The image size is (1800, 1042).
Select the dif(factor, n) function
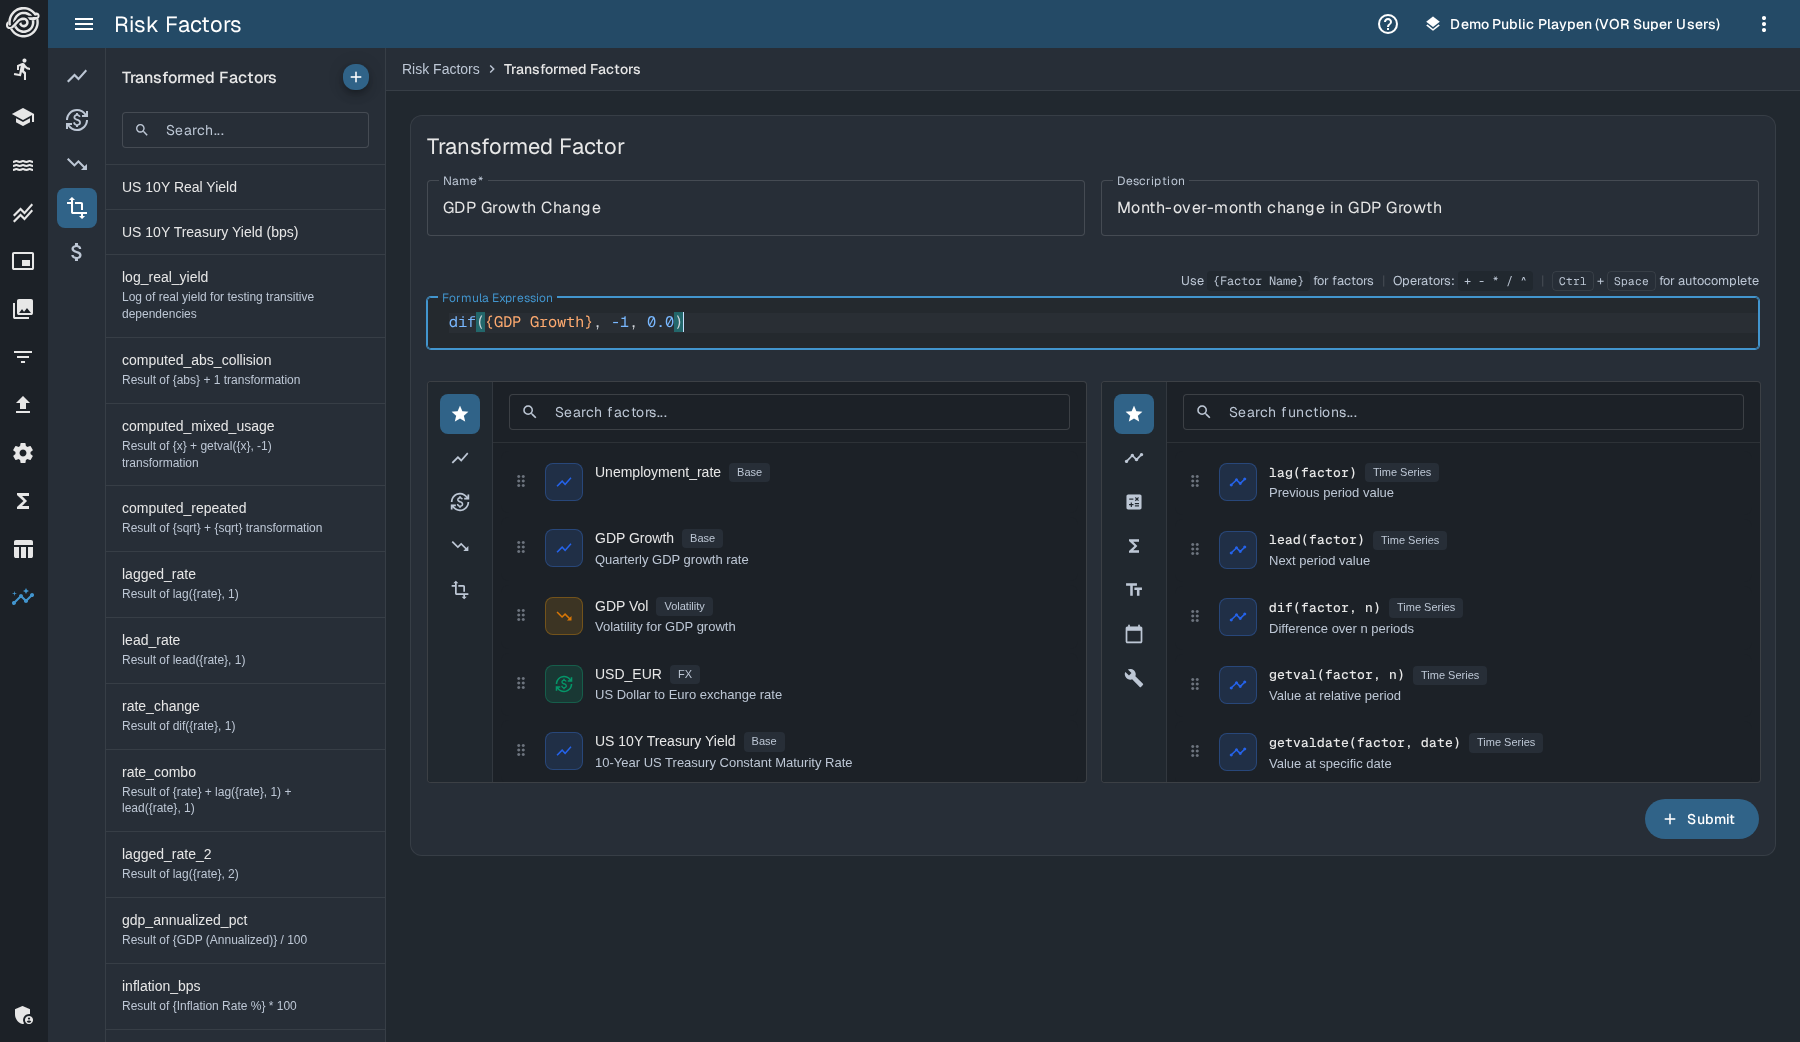pyautogui.click(x=1323, y=608)
